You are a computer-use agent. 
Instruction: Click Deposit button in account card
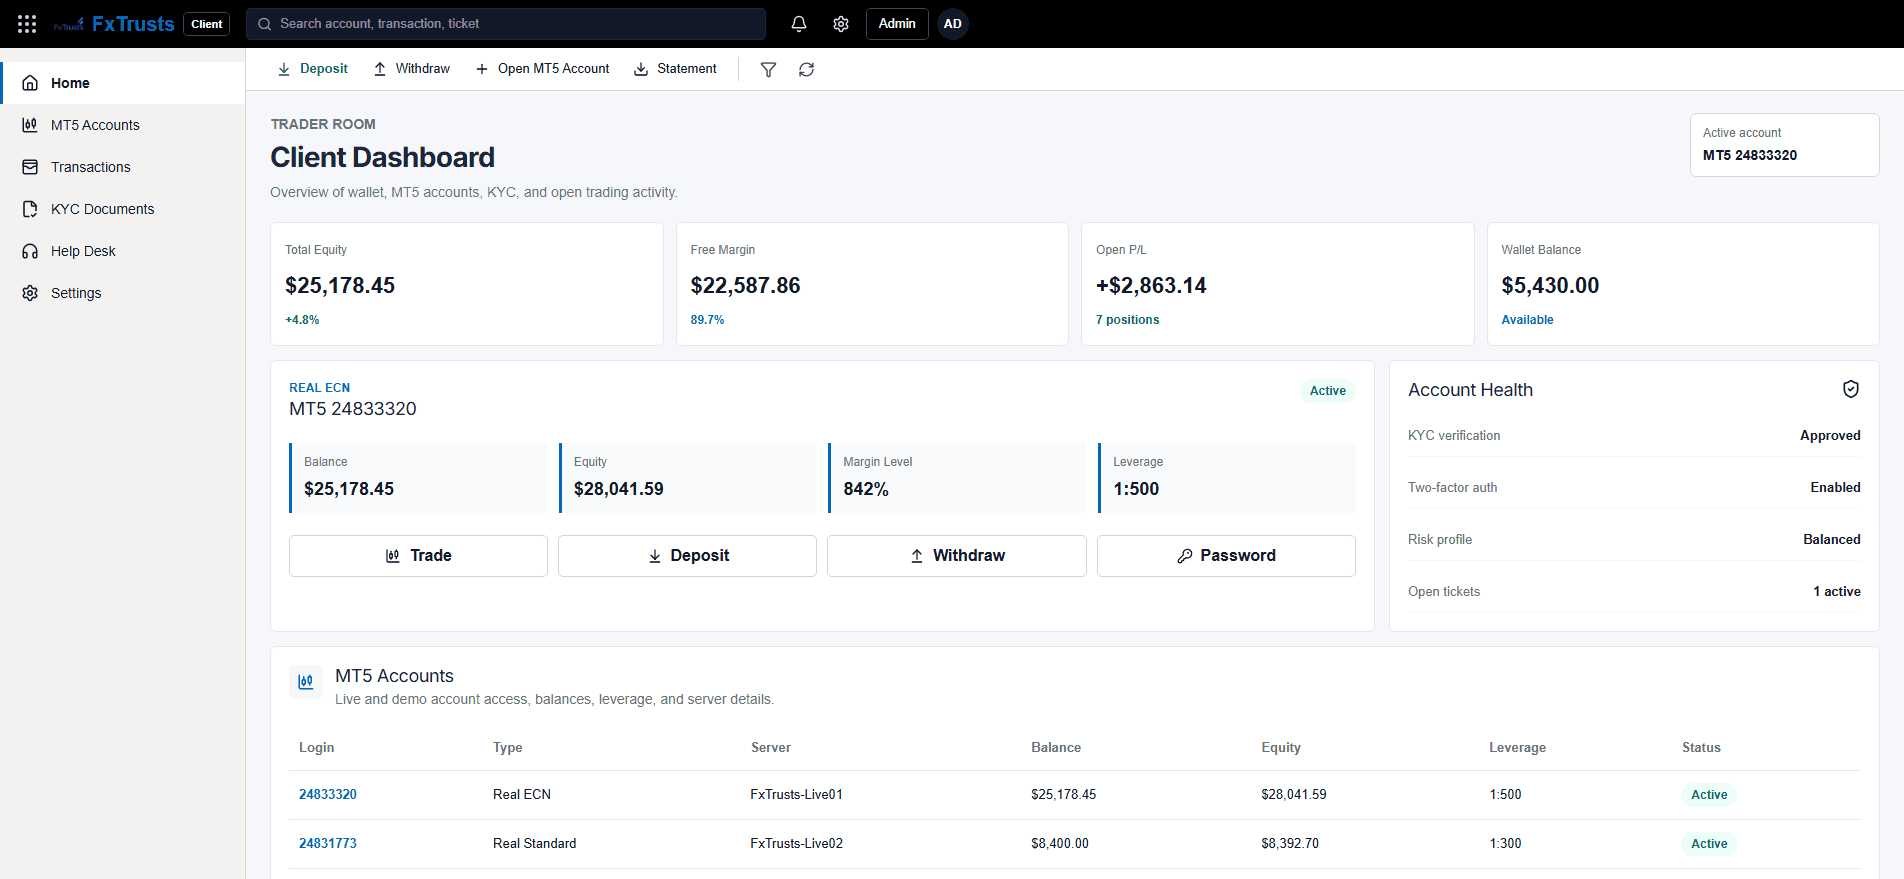click(687, 556)
